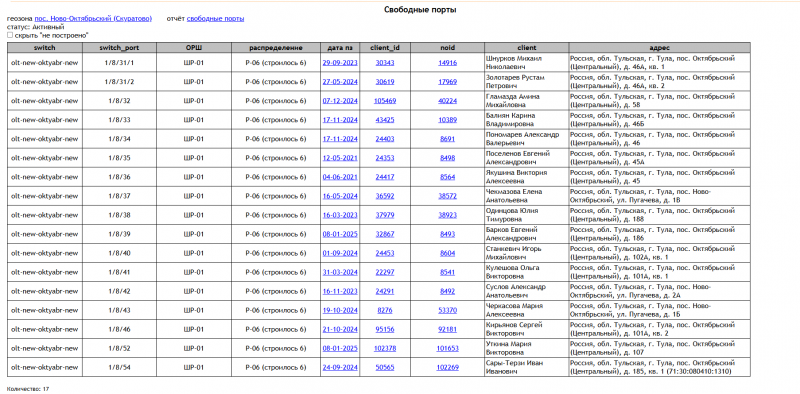Viewport: 800px width, 394px height.
Task: Open noid link 38923
Action: pyautogui.click(x=447, y=215)
